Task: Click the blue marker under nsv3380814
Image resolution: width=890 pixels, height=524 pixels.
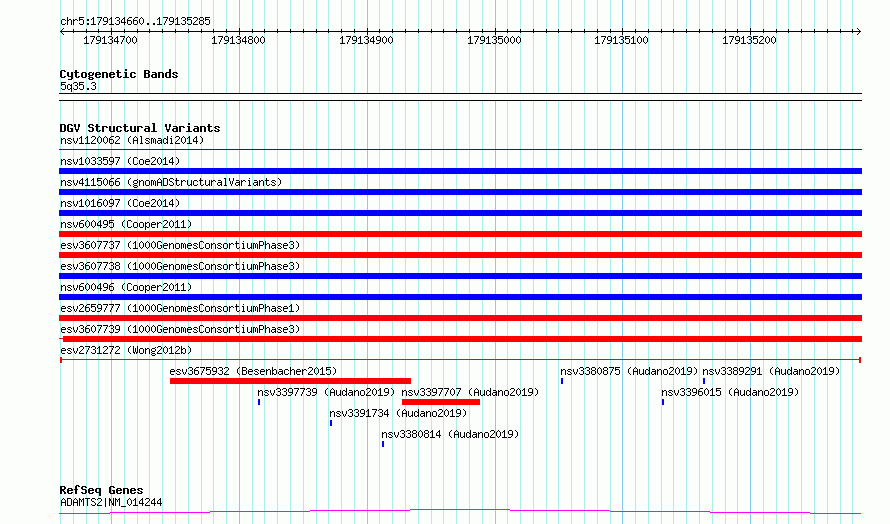Action: [383, 444]
